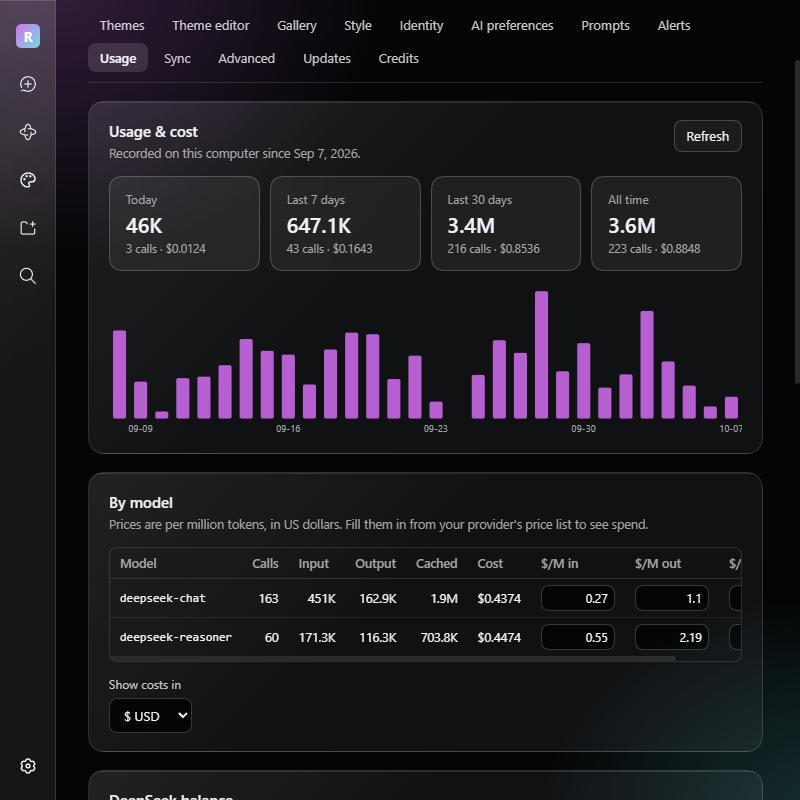The height and width of the screenshot is (800, 800).
Task: Go to the Gallery tab
Action: tap(296, 26)
